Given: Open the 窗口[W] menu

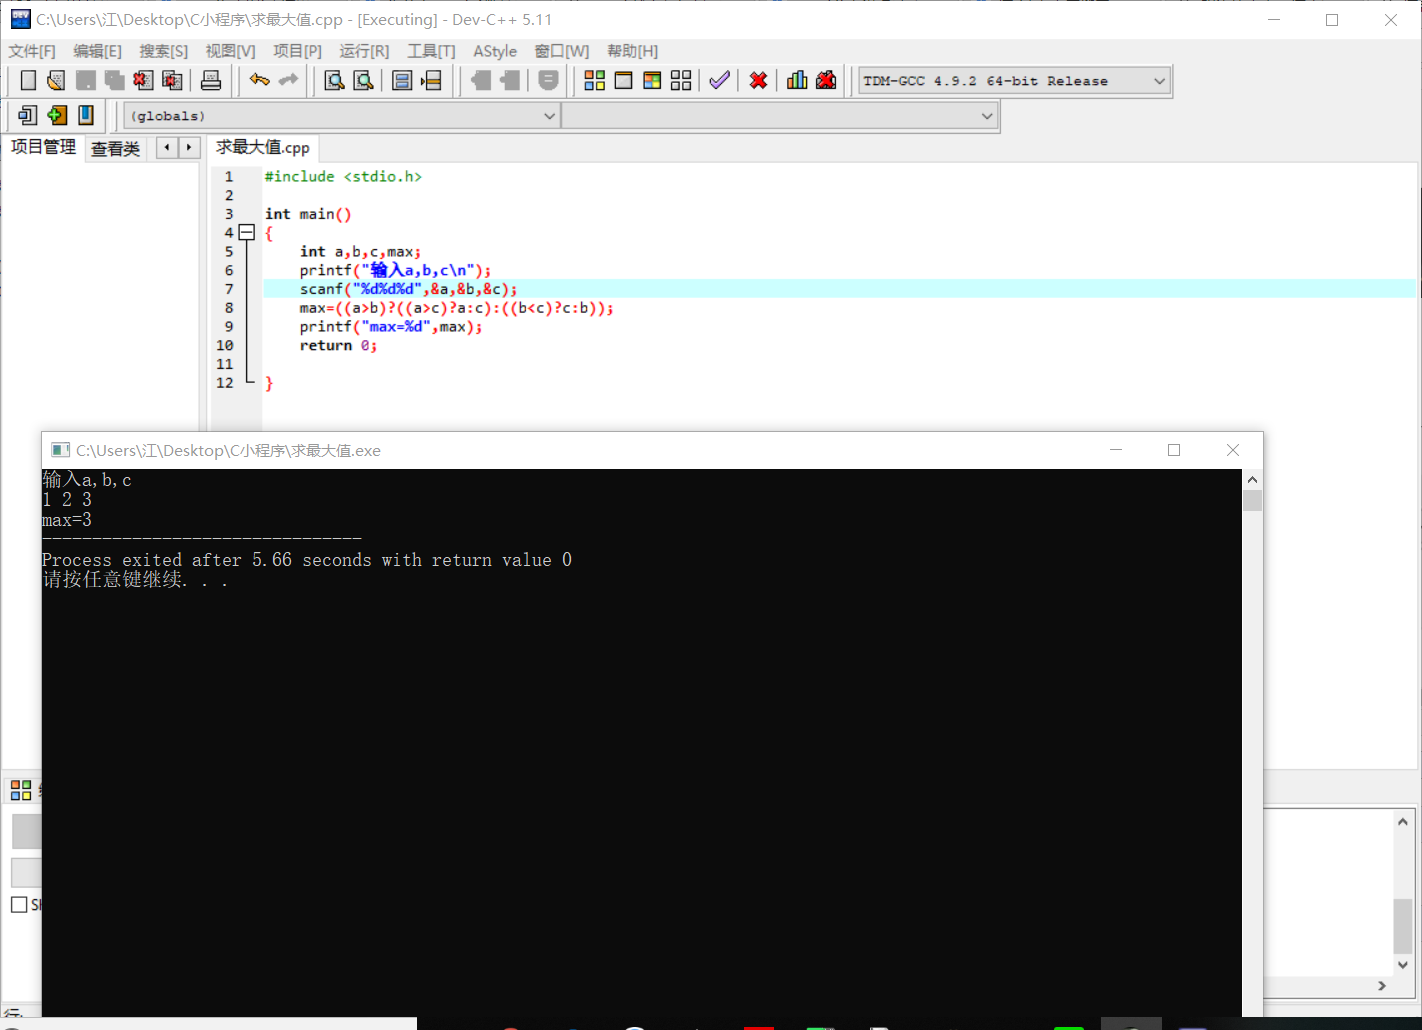Looking at the screenshot, I should (x=562, y=51).
